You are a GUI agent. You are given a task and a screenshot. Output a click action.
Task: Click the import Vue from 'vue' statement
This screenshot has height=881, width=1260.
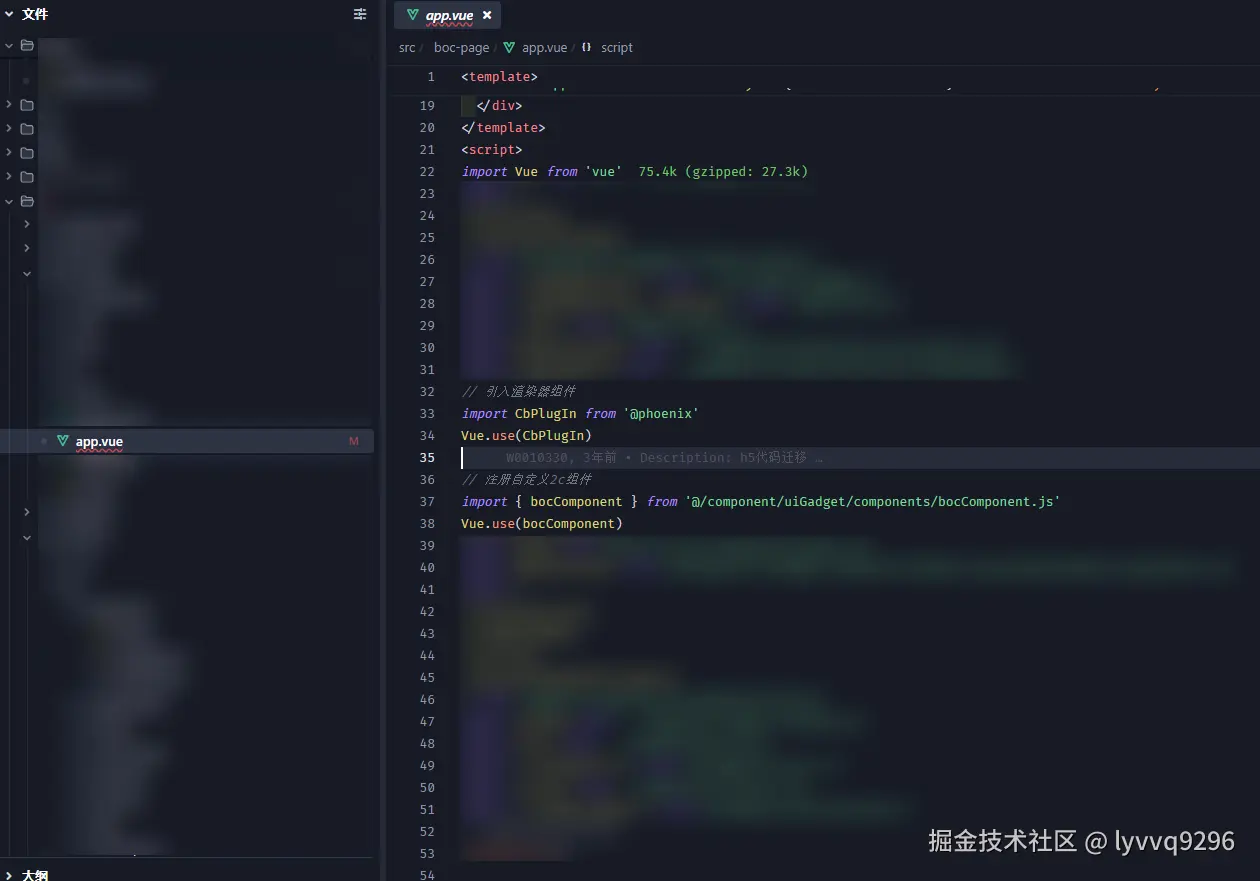pyautogui.click(x=541, y=171)
